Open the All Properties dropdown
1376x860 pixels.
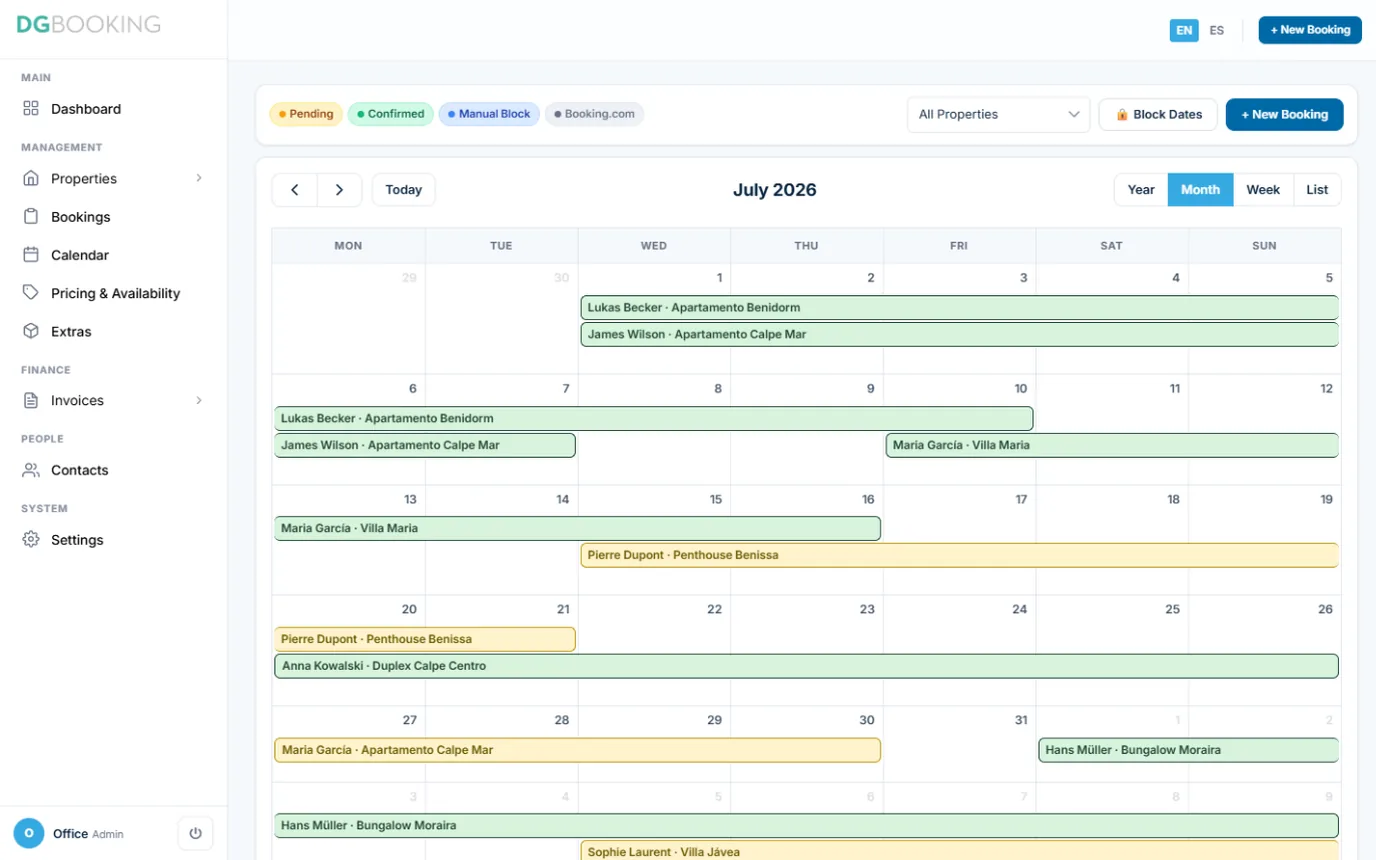999,114
